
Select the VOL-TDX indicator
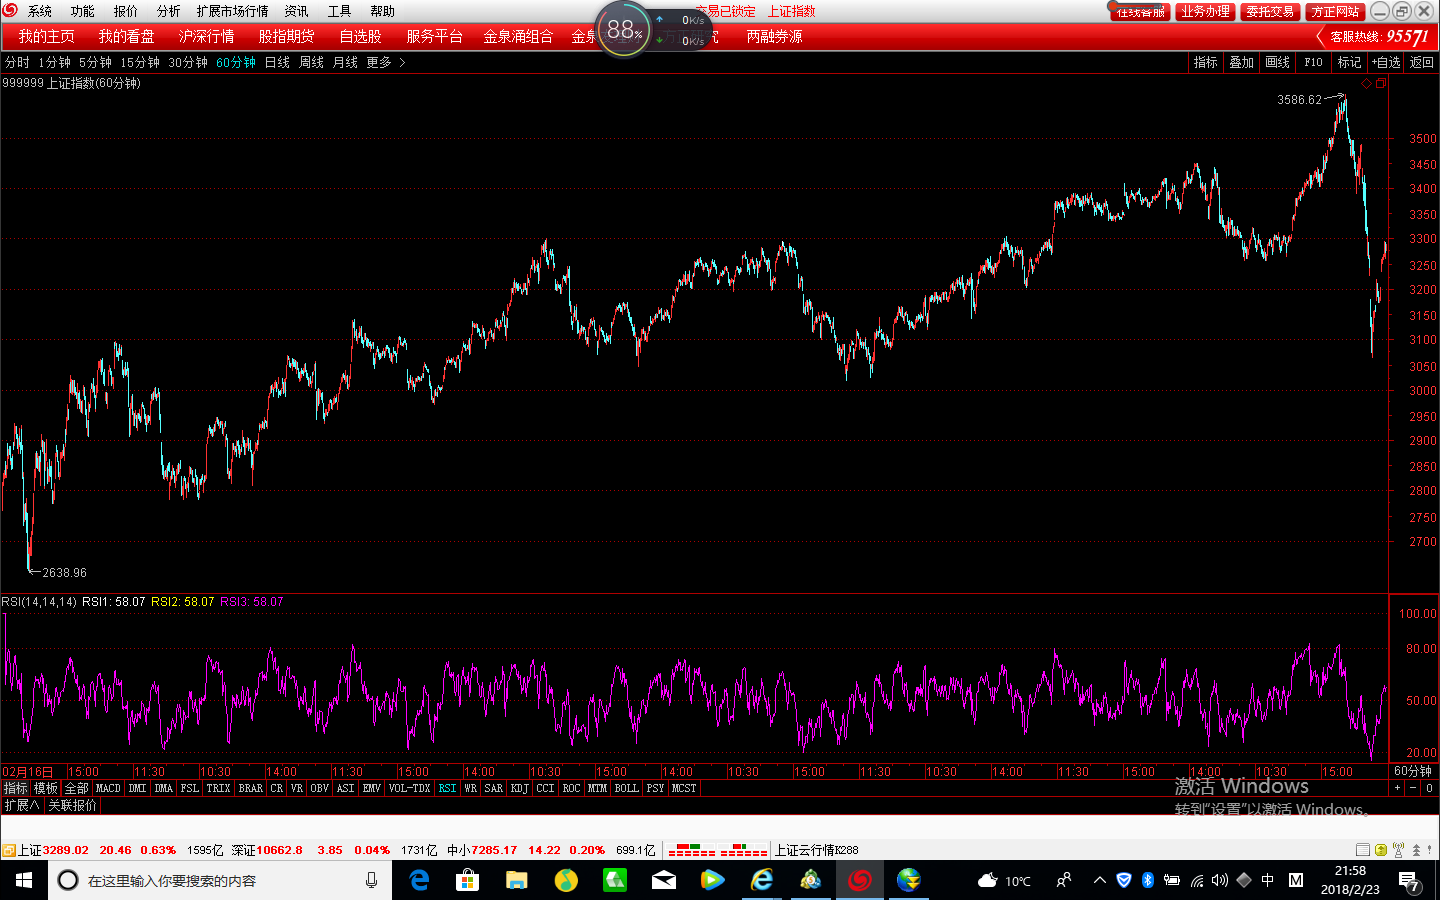409,788
